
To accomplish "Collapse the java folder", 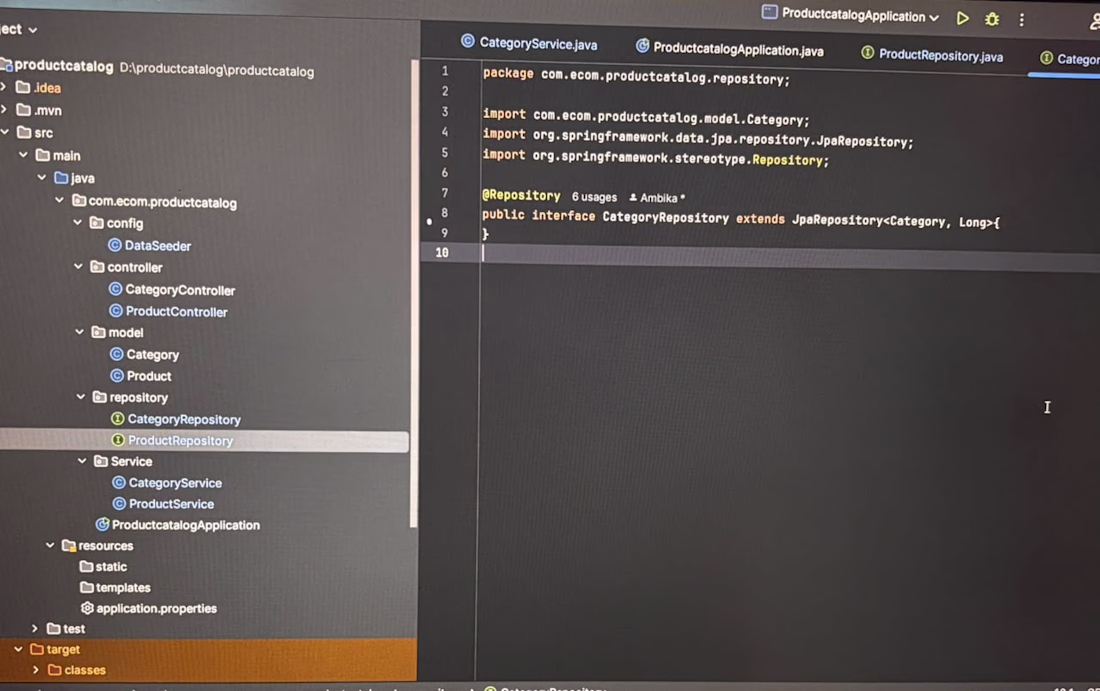I will (x=41, y=177).
